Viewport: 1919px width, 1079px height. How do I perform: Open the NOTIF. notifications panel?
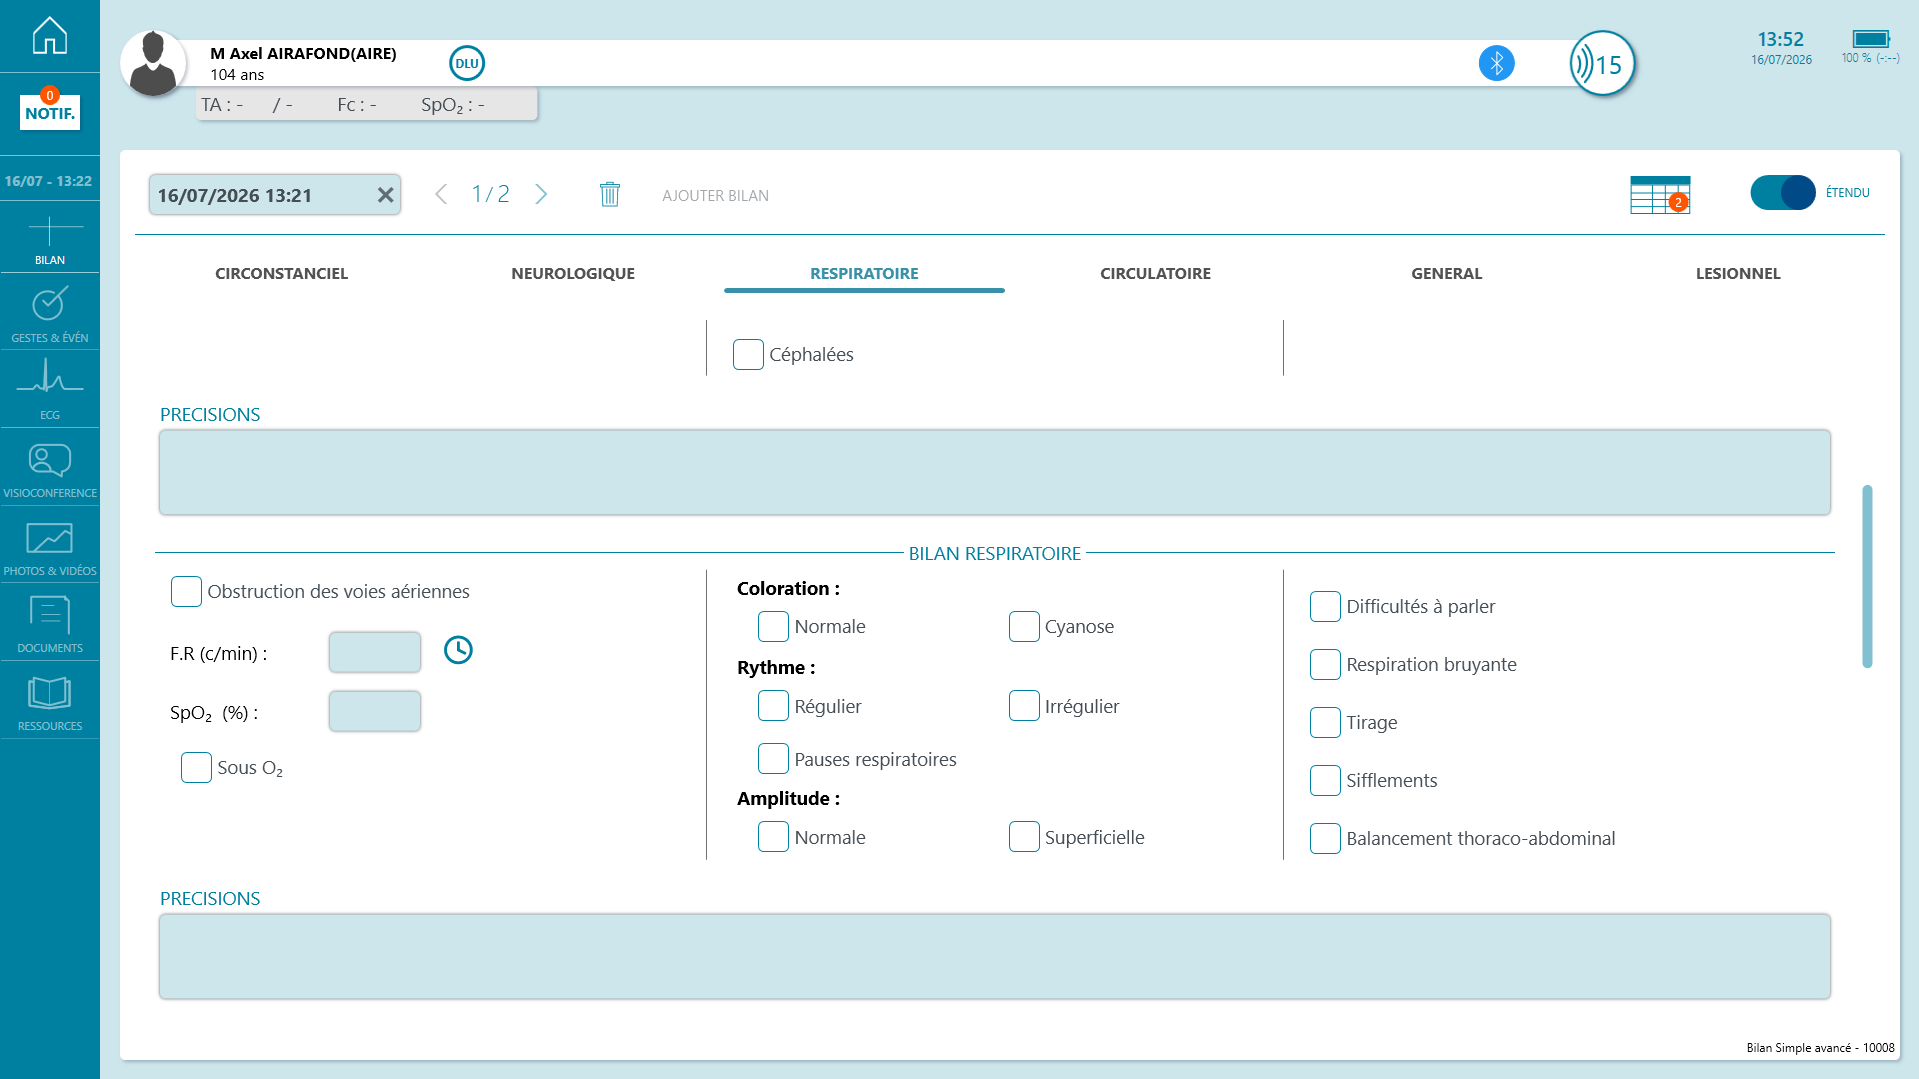pos(50,111)
